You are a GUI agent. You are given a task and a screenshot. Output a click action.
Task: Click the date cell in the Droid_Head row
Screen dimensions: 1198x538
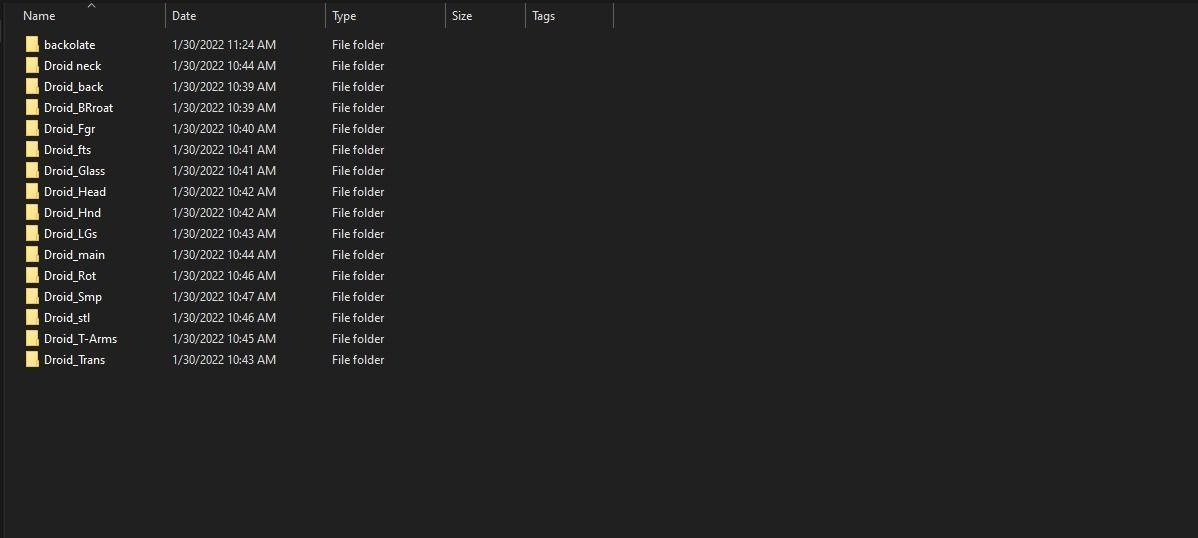click(224, 192)
